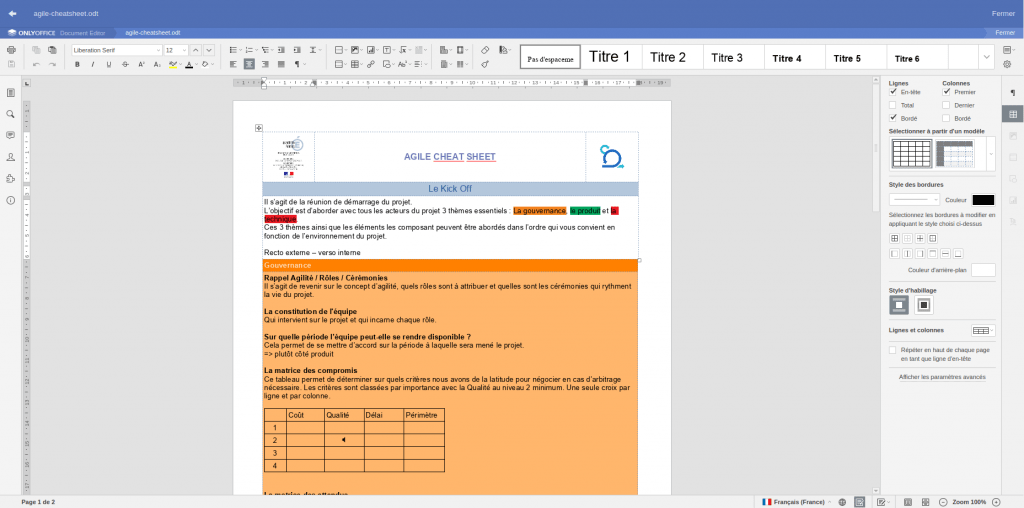Viewport: 1024px width, 508px height.
Task: Open the Comments panel in left sidebar
Action: point(10,135)
